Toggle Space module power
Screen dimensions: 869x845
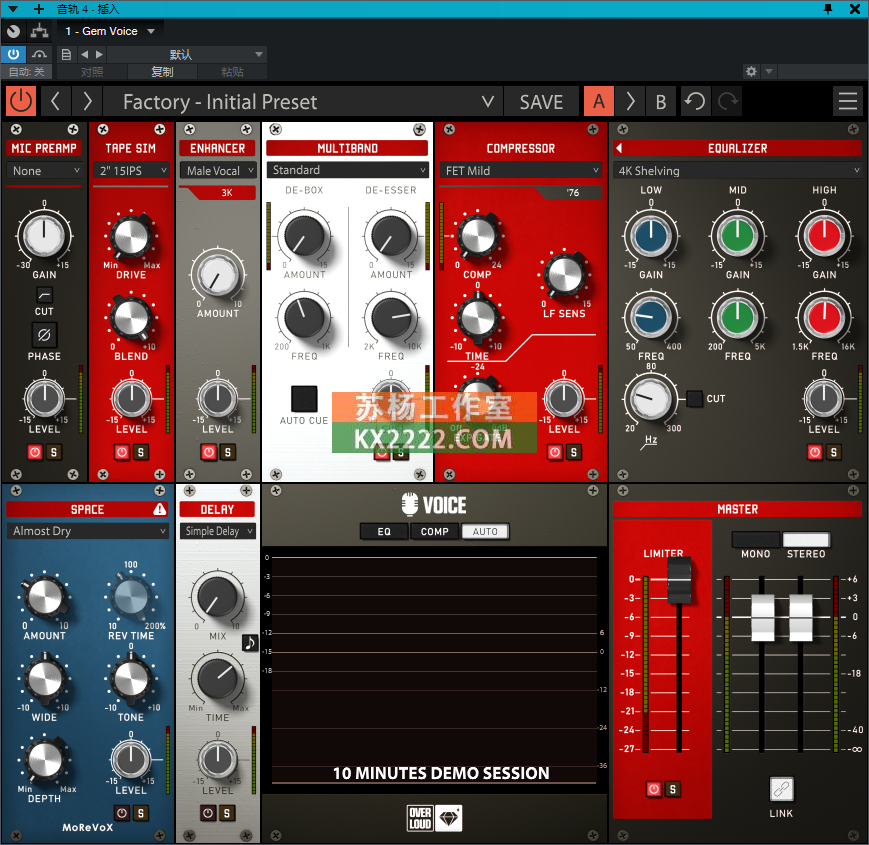122,813
